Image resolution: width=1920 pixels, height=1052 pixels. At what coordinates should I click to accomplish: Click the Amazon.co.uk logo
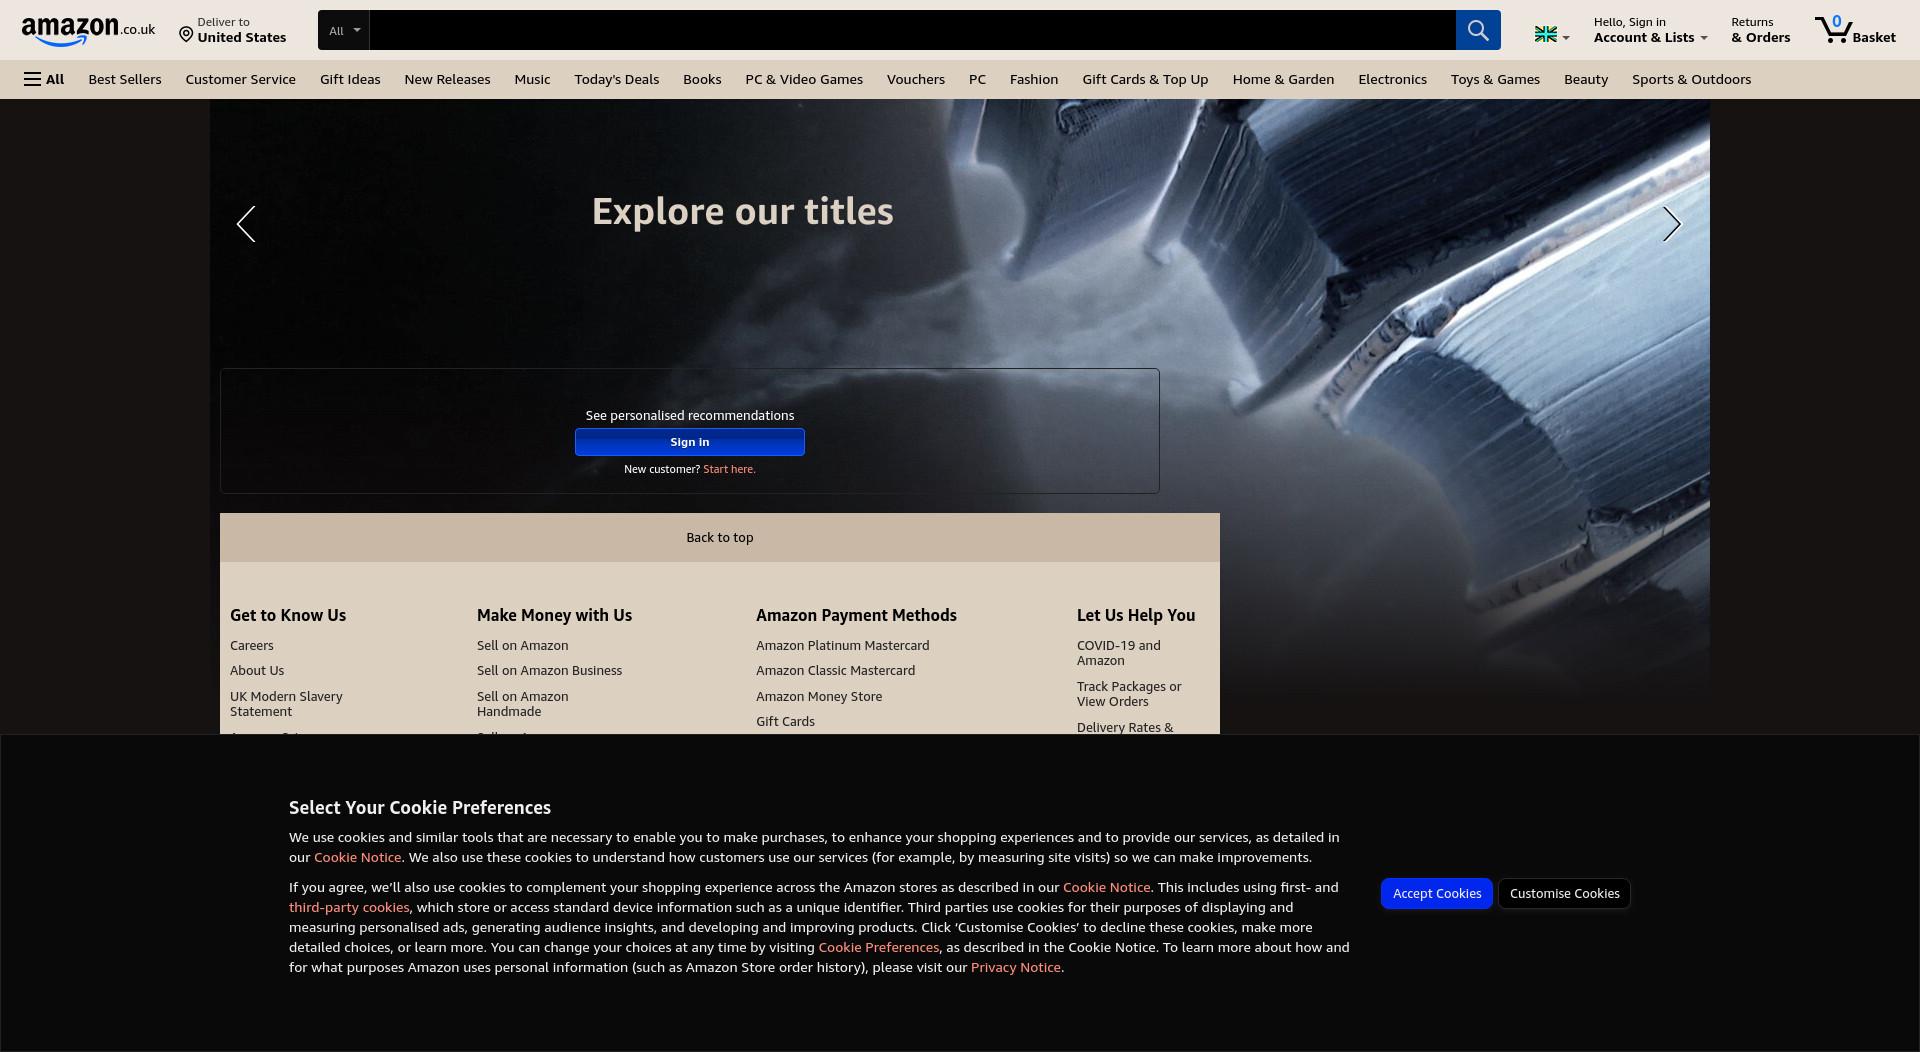(x=88, y=30)
